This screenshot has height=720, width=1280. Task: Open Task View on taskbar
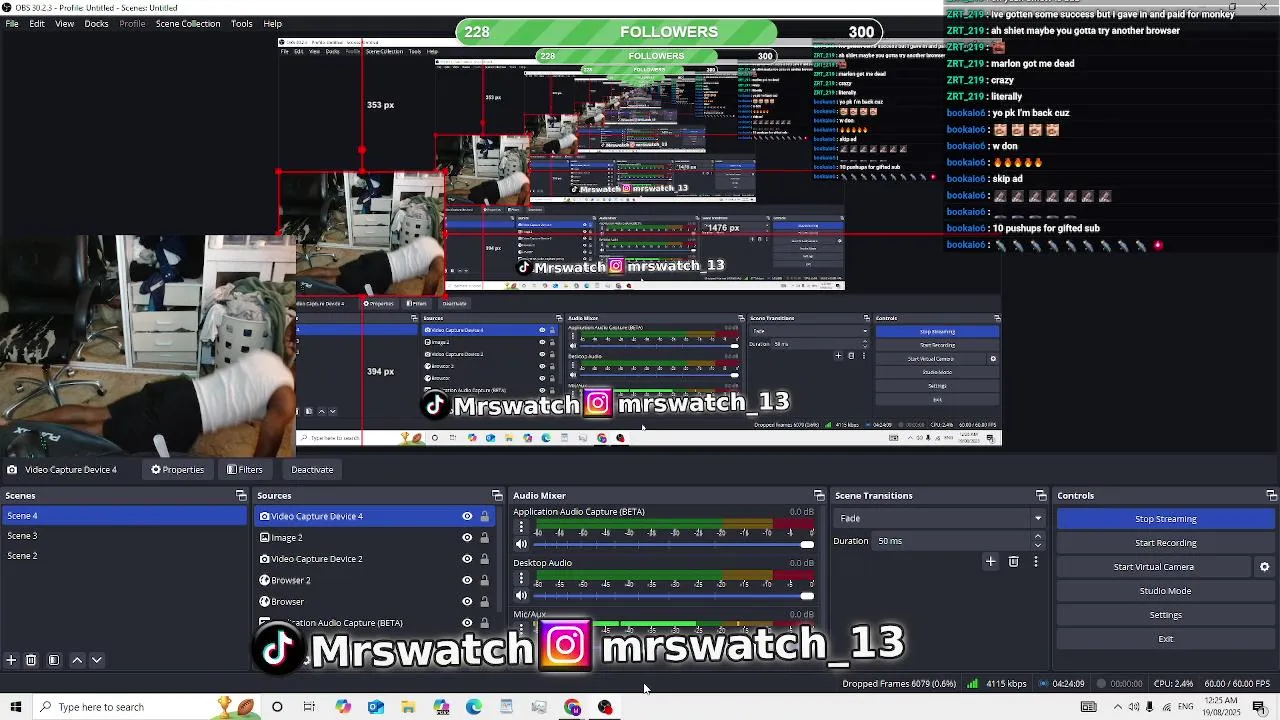click(309, 707)
